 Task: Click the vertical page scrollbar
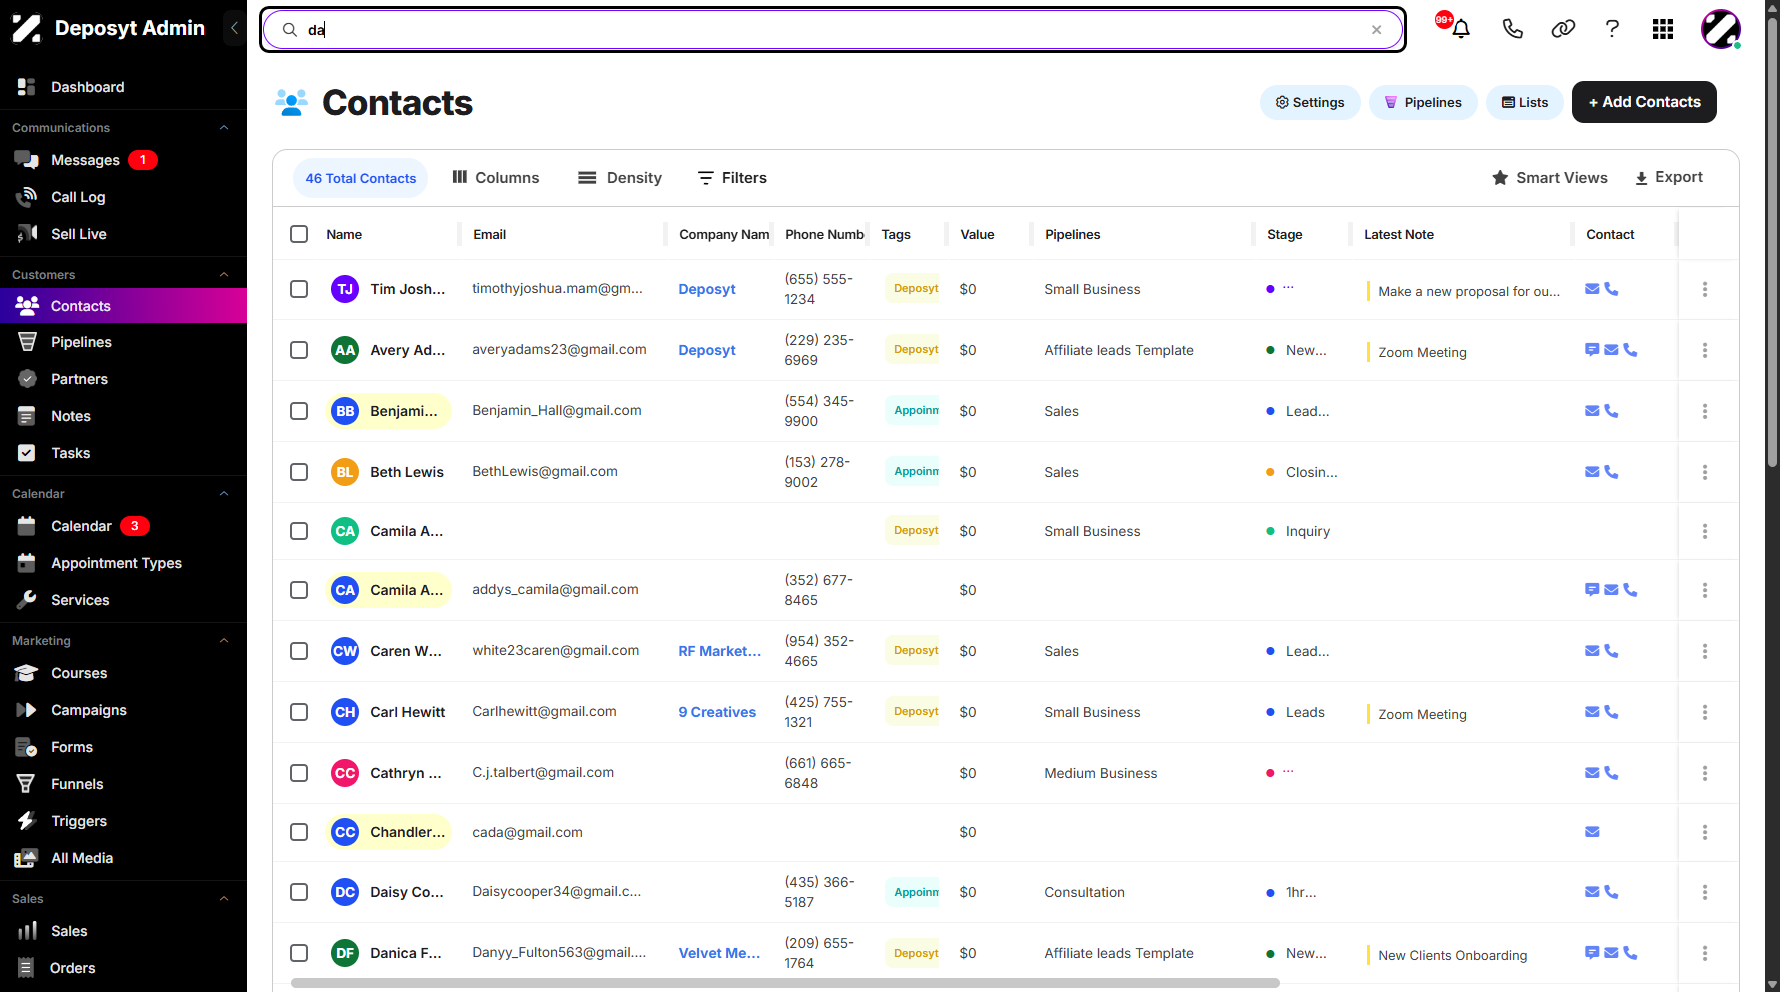pos(1772,240)
